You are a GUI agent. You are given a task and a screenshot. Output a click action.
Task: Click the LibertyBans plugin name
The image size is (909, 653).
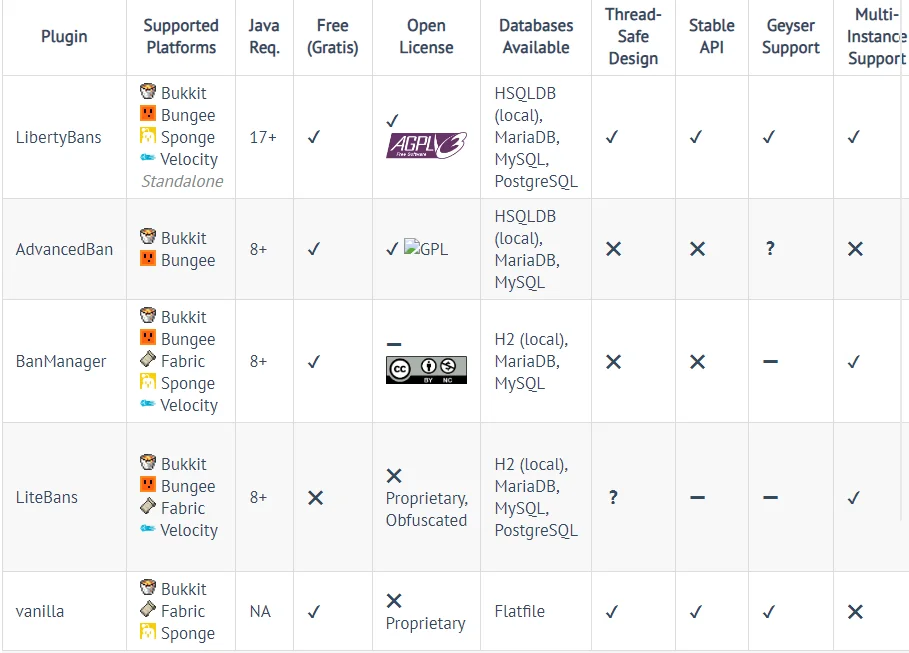click(58, 137)
